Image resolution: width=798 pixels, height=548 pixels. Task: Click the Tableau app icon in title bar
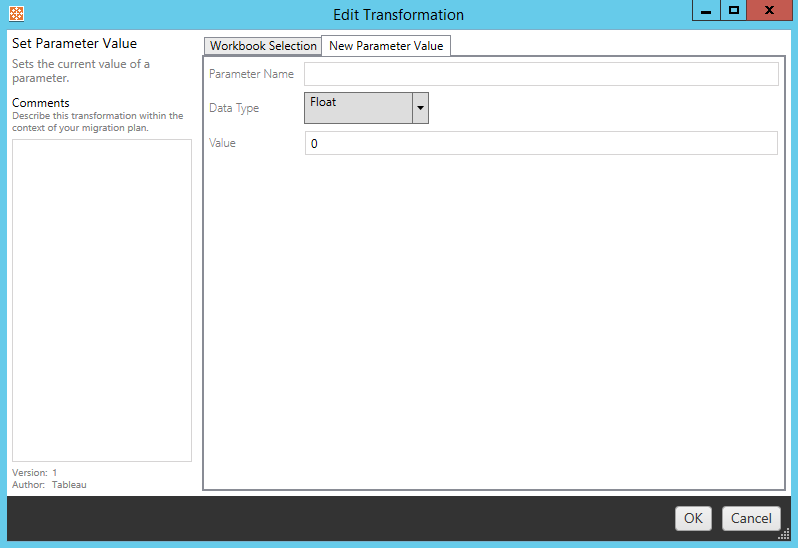click(x=16, y=15)
